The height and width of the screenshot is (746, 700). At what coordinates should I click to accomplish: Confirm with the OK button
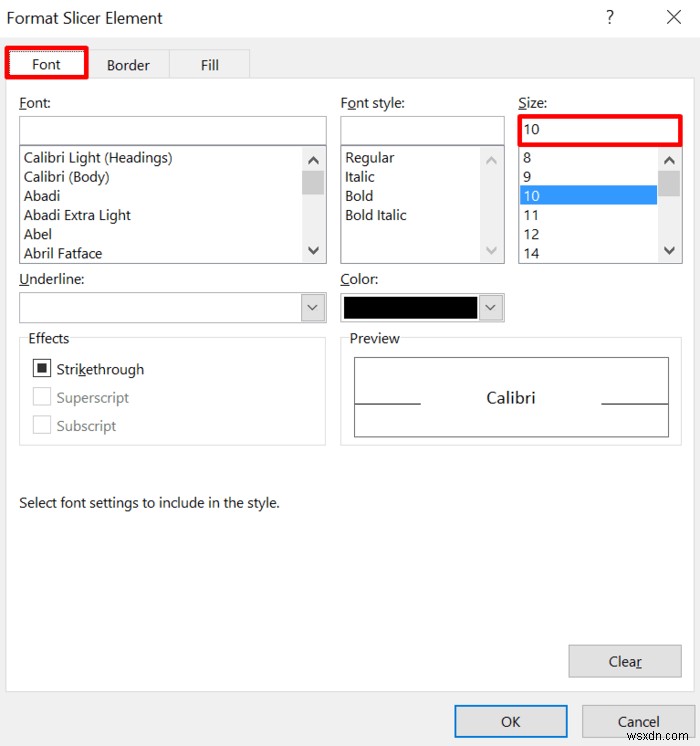pos(511,721)
